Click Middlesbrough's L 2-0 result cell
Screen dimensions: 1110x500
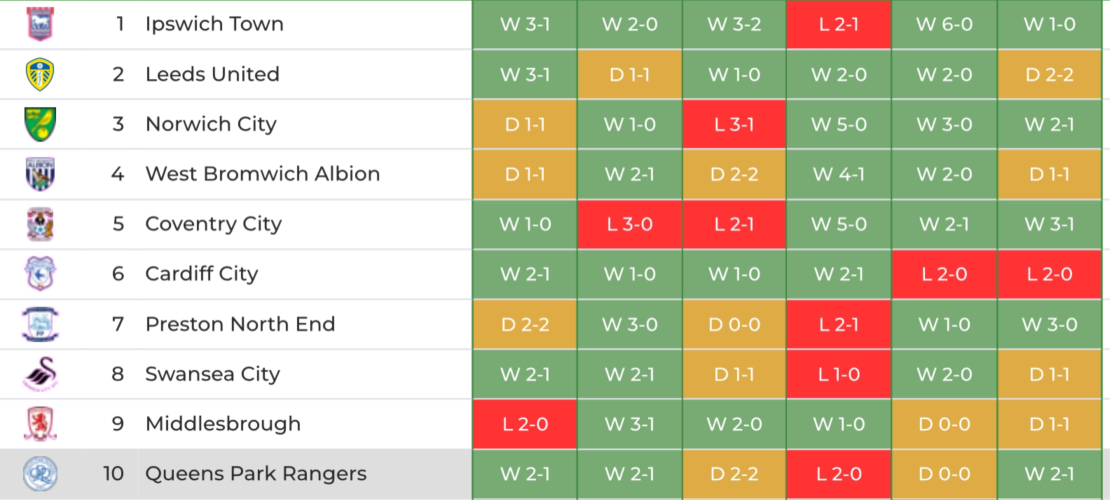click(x=525, y=424)
